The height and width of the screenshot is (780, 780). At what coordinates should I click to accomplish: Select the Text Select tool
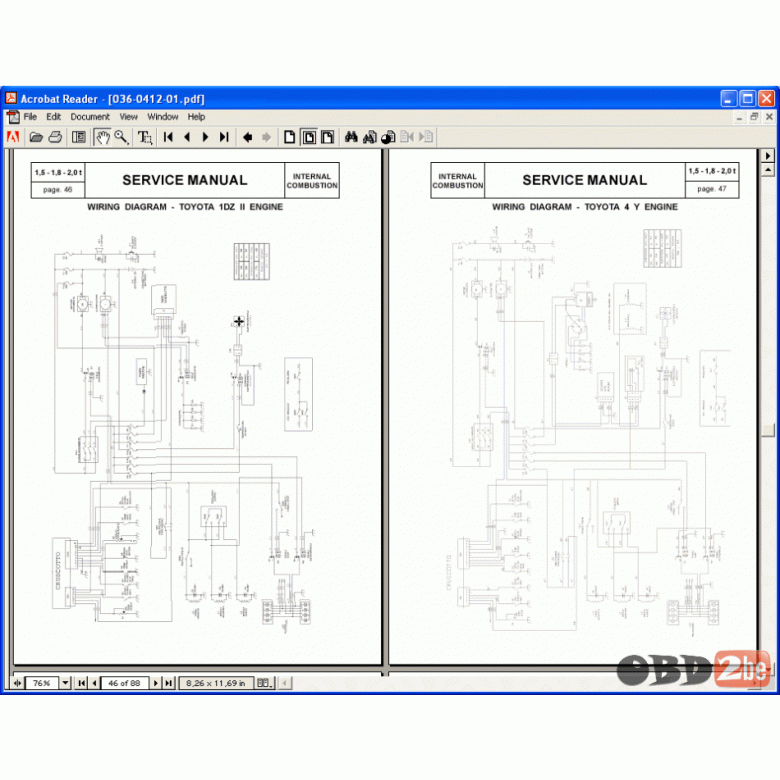145,137
